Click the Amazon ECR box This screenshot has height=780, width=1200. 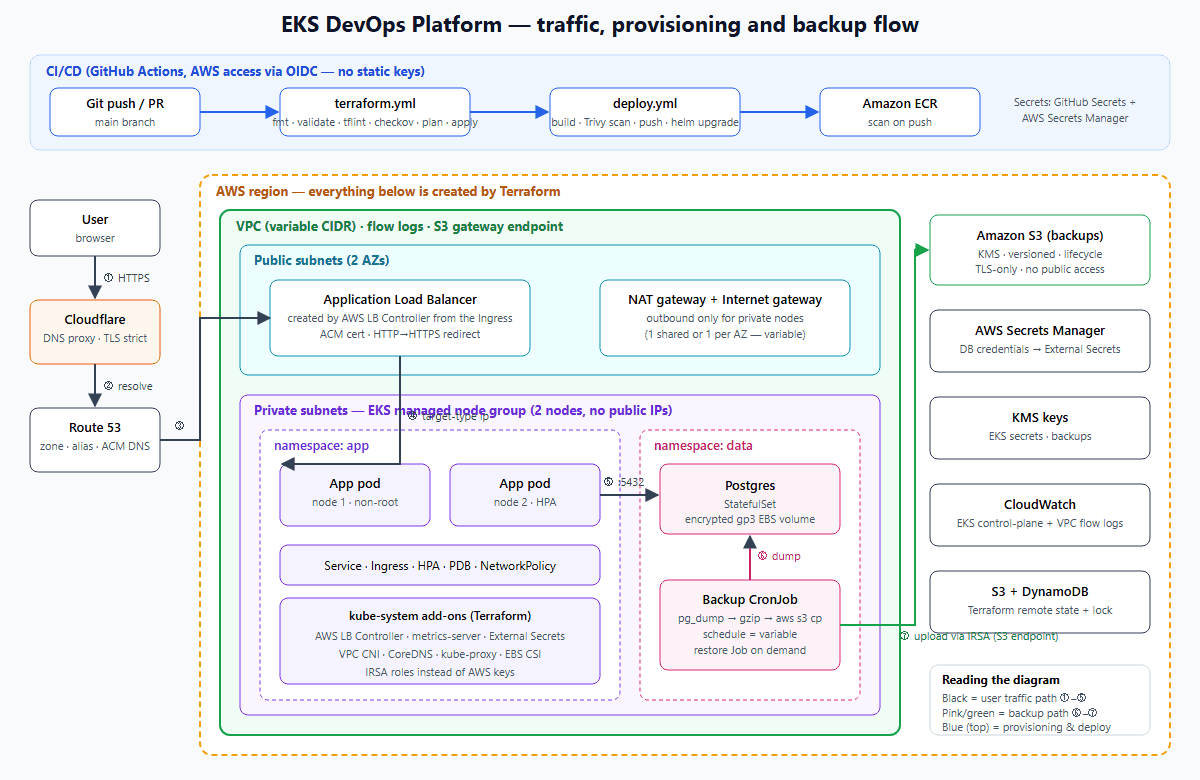(900, 112)
